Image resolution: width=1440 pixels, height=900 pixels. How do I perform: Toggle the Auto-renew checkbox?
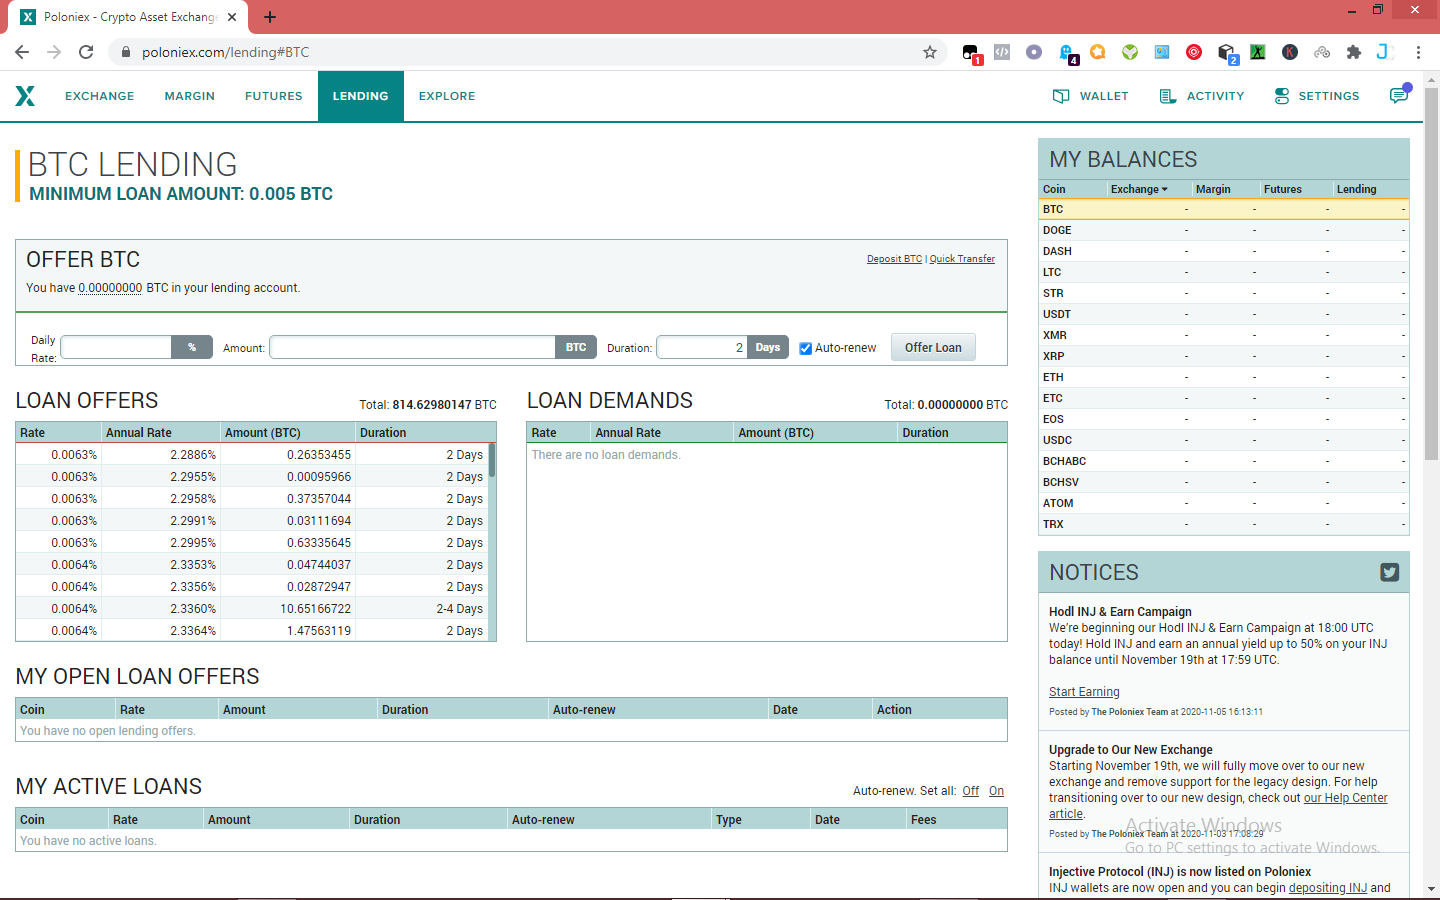click(x=805, y=348)
